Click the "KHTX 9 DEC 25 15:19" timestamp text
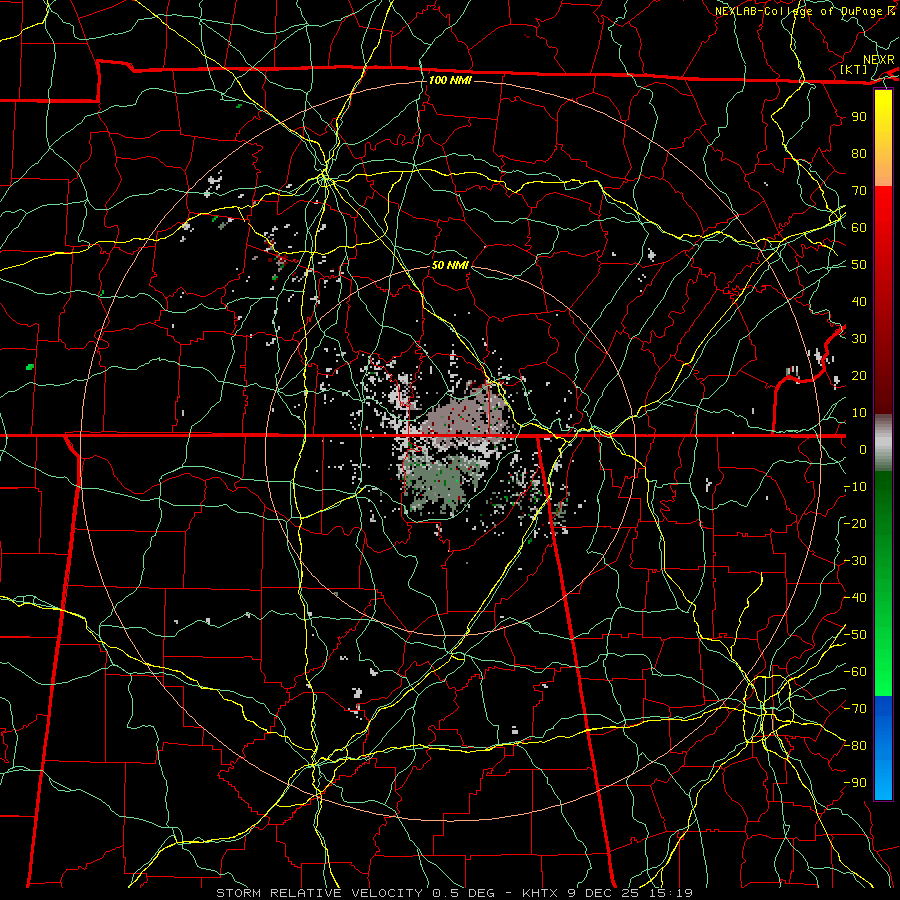 pyautogui.click(x=607, y=893)
